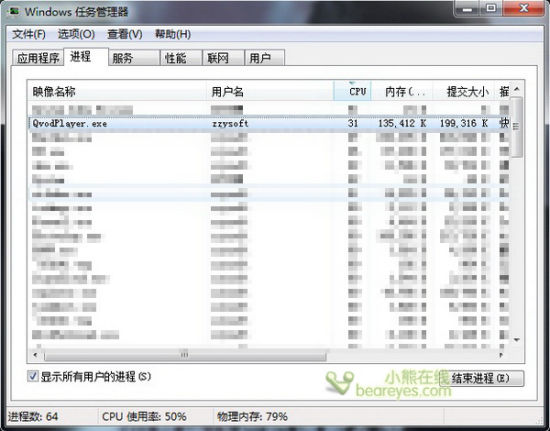Click the list's vertical scrollbar up arrow
This screenshot has width=550, height=431.
pos(517,90)
